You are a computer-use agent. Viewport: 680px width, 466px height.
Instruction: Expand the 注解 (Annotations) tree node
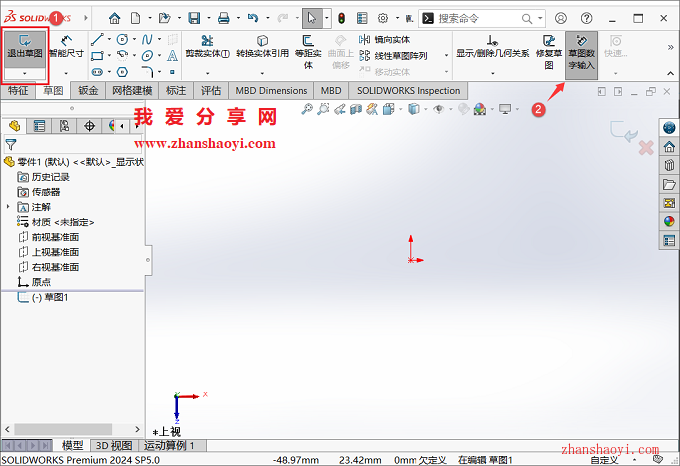click(x=8, y=206)
